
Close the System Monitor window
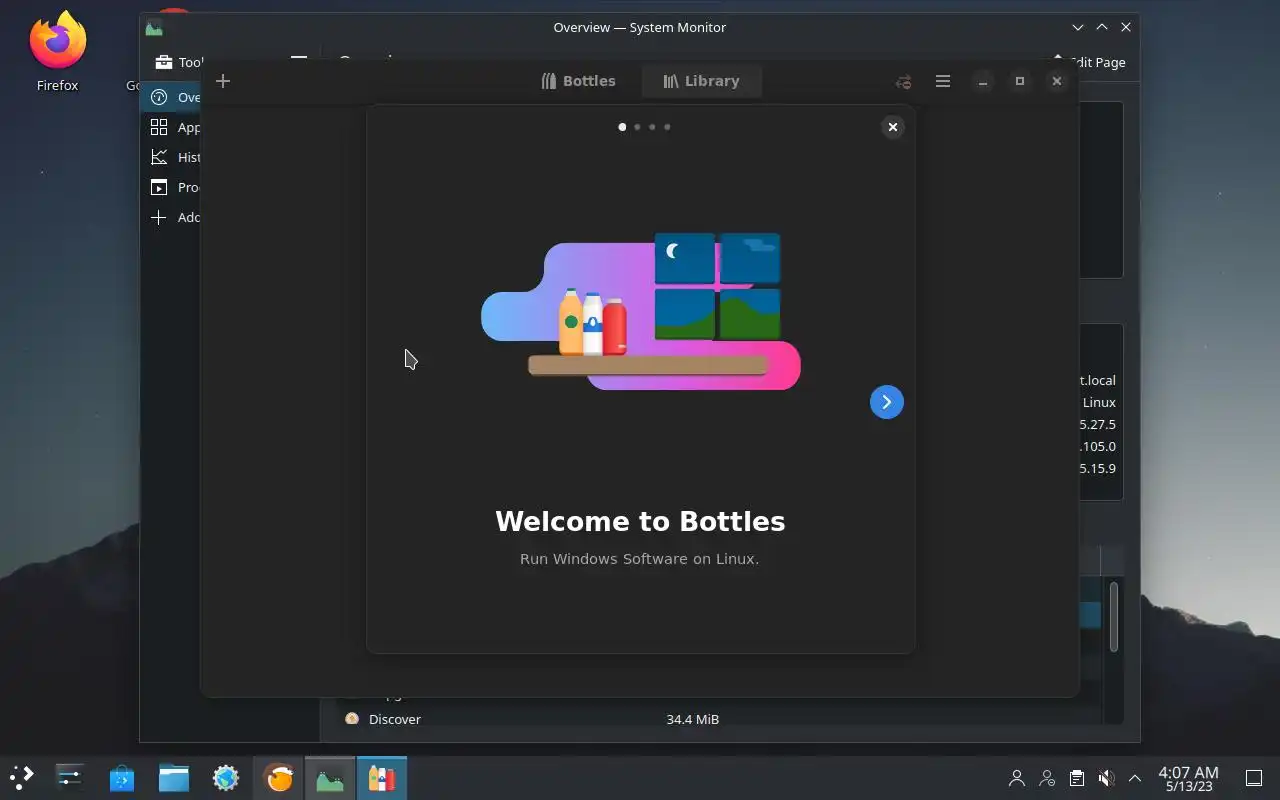coord(1126,28)
